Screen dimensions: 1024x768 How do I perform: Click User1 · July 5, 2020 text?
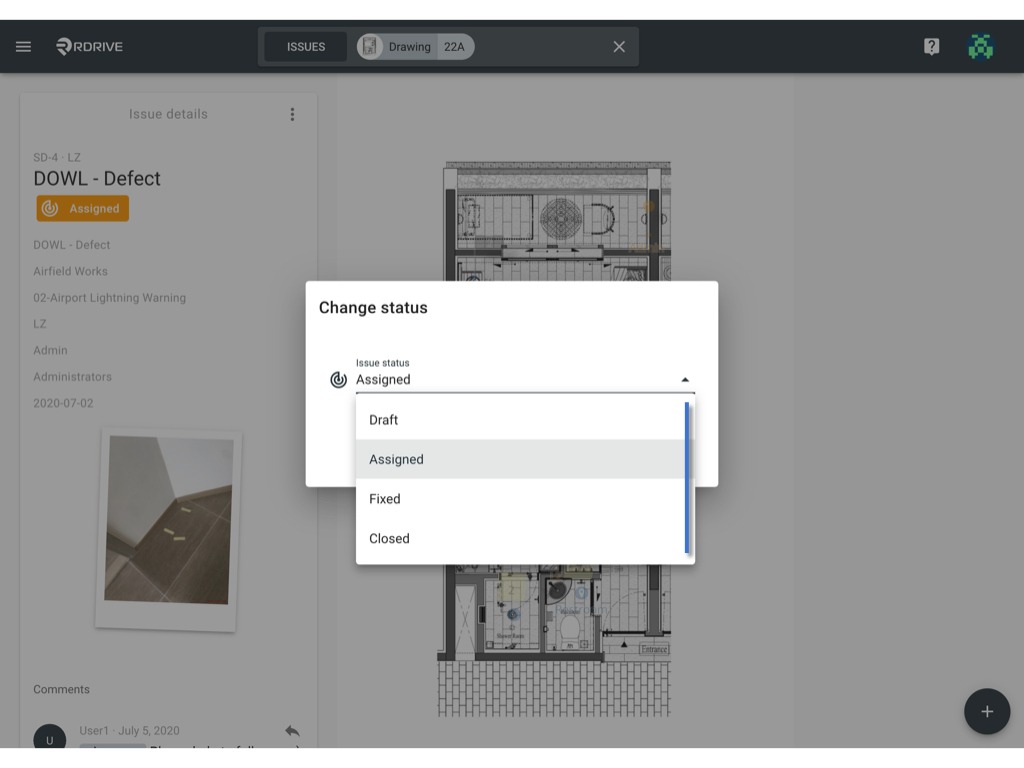pos(129,730)
